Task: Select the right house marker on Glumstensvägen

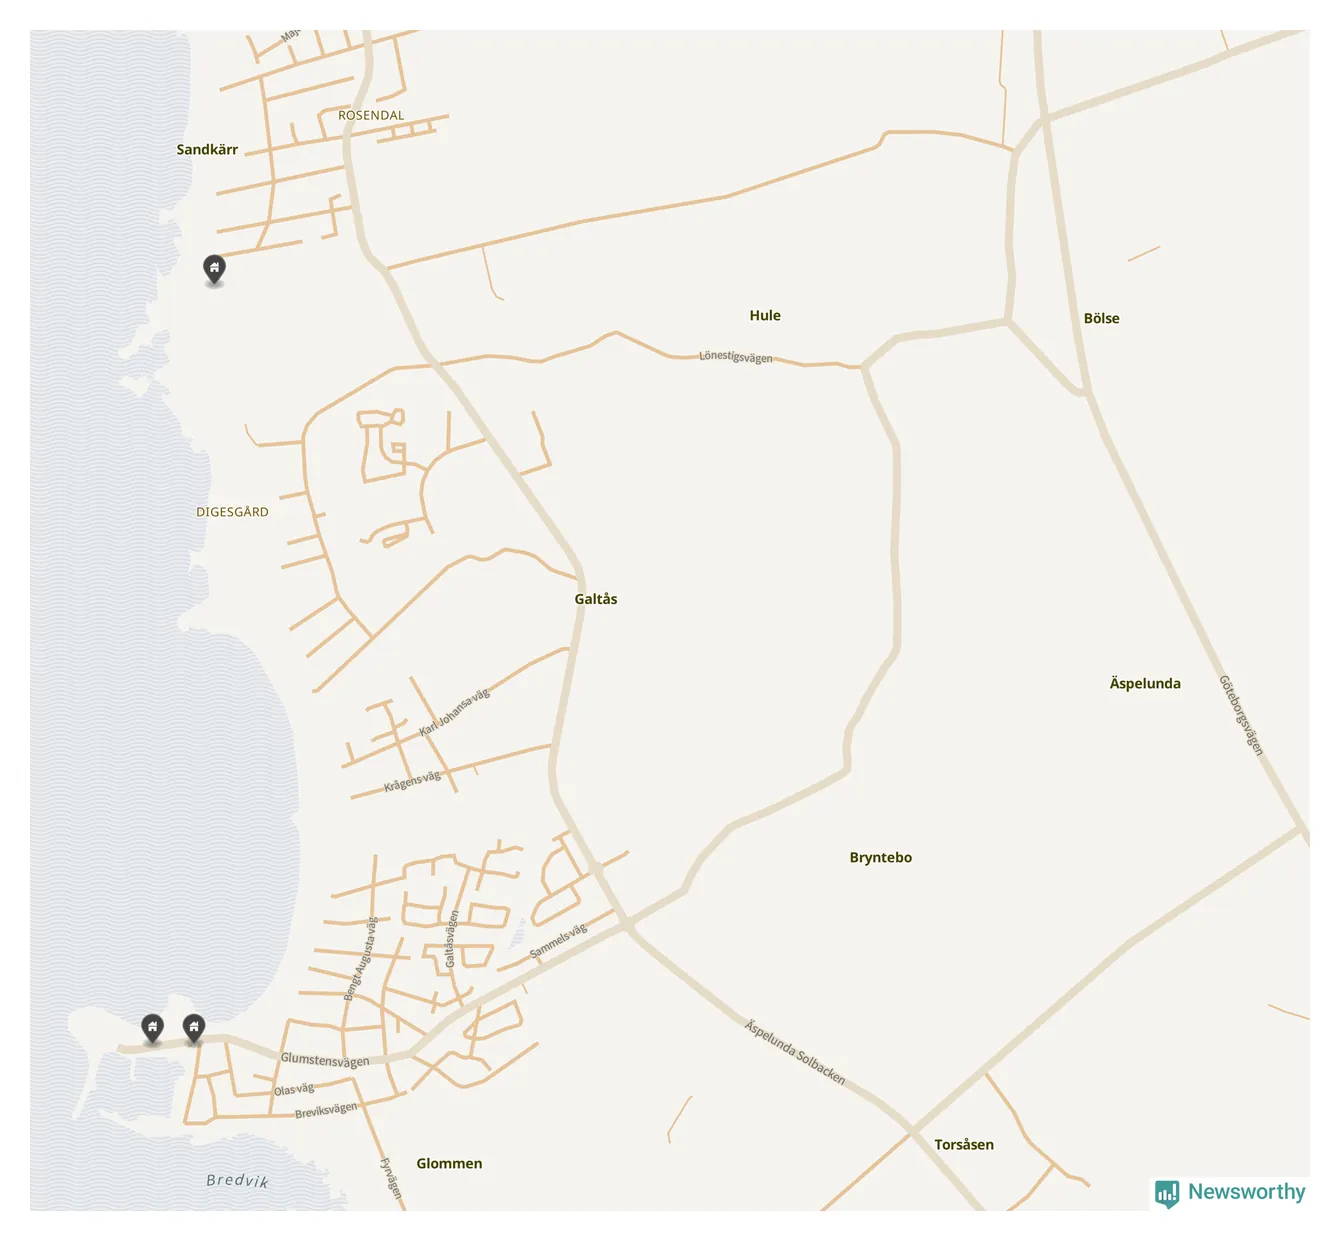Action: click(x=194, y=1027)
